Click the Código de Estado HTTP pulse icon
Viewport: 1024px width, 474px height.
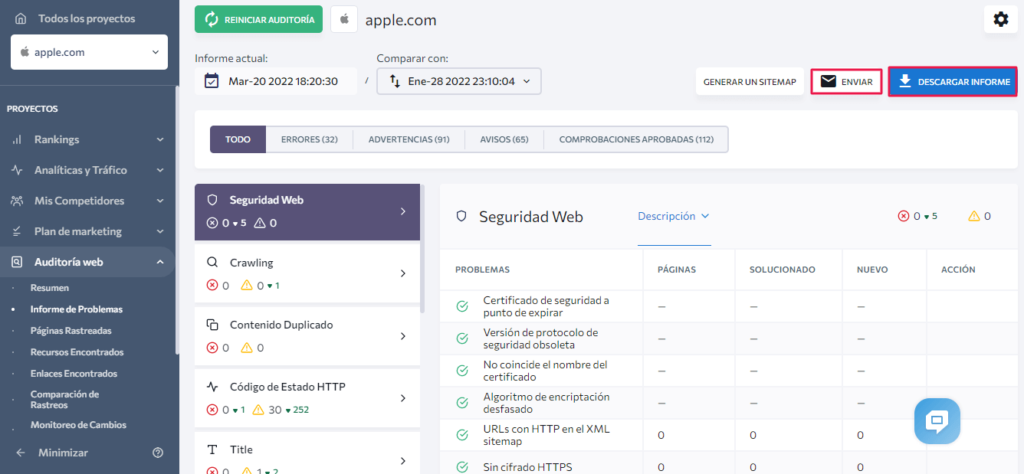click(x=212, y=387)
